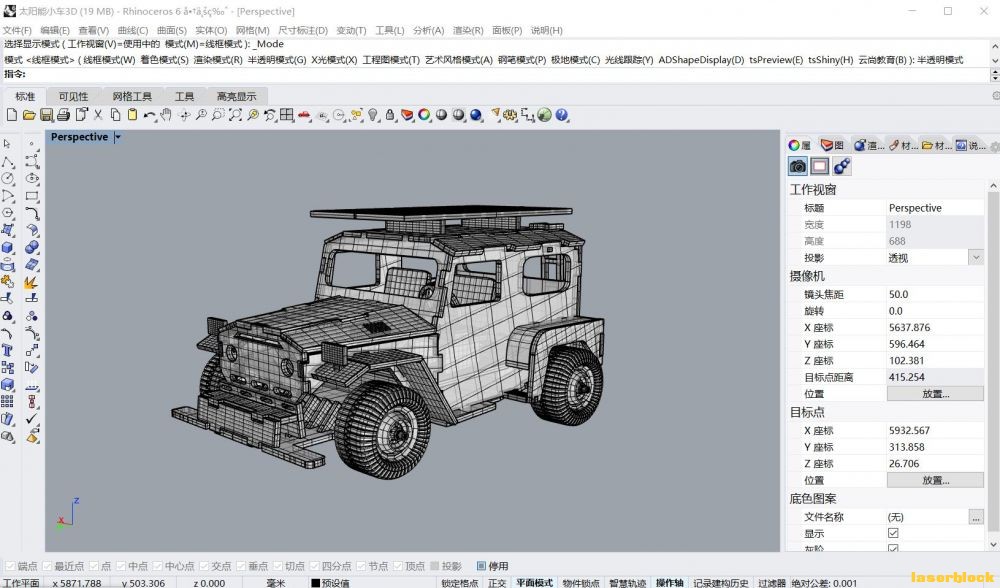Toggle the 端点 endpoint osnap checkbox
Screen dimensions: 1000x588
click(x=10, y=566)
